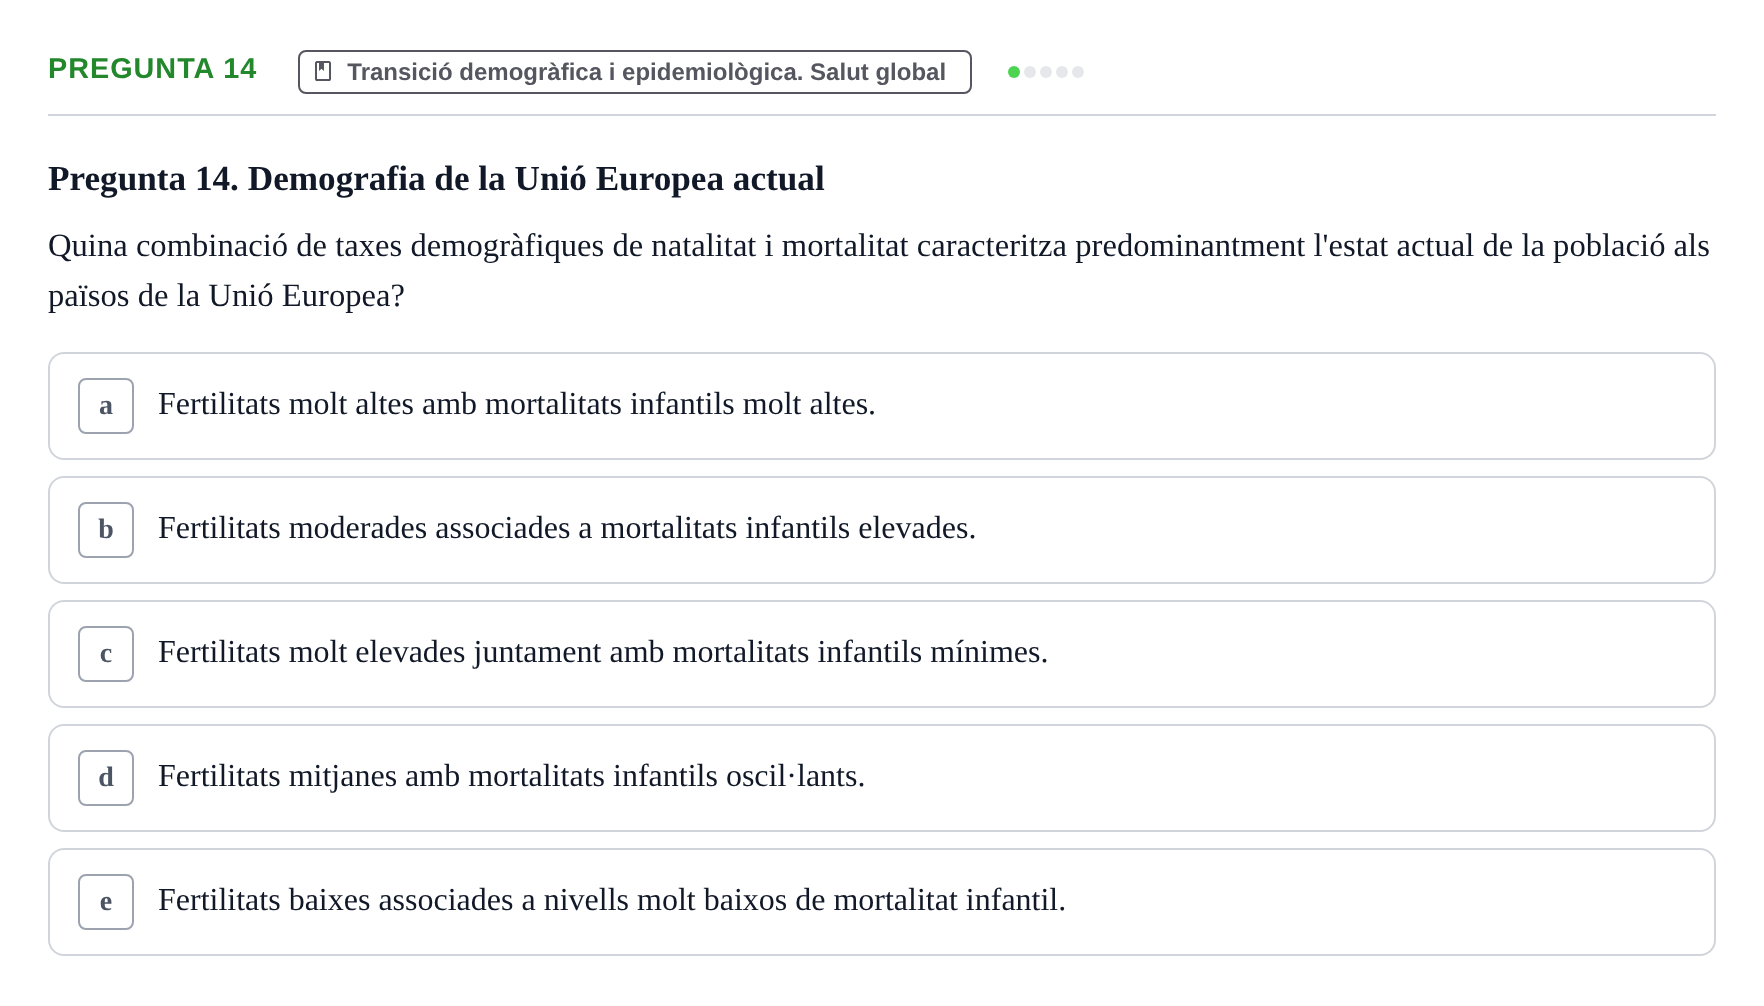Click the fourth grey difficulty dot
This screenshot has width=1764, height=1006.
(1062, 72)
